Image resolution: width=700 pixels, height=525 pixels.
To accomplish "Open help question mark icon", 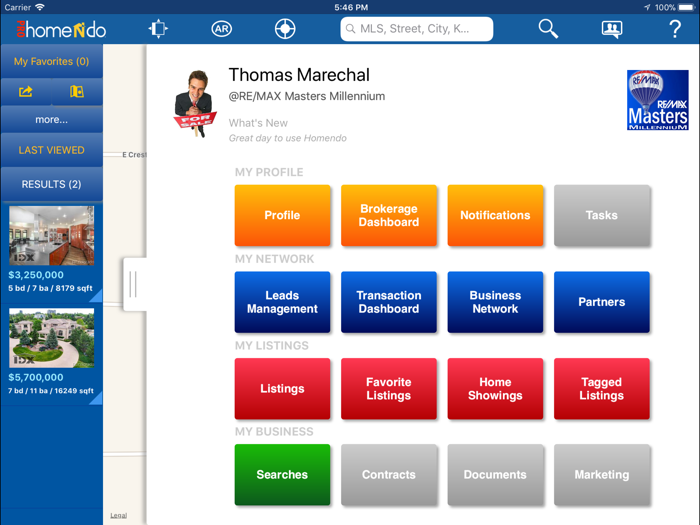I will (x=675, y=29).
